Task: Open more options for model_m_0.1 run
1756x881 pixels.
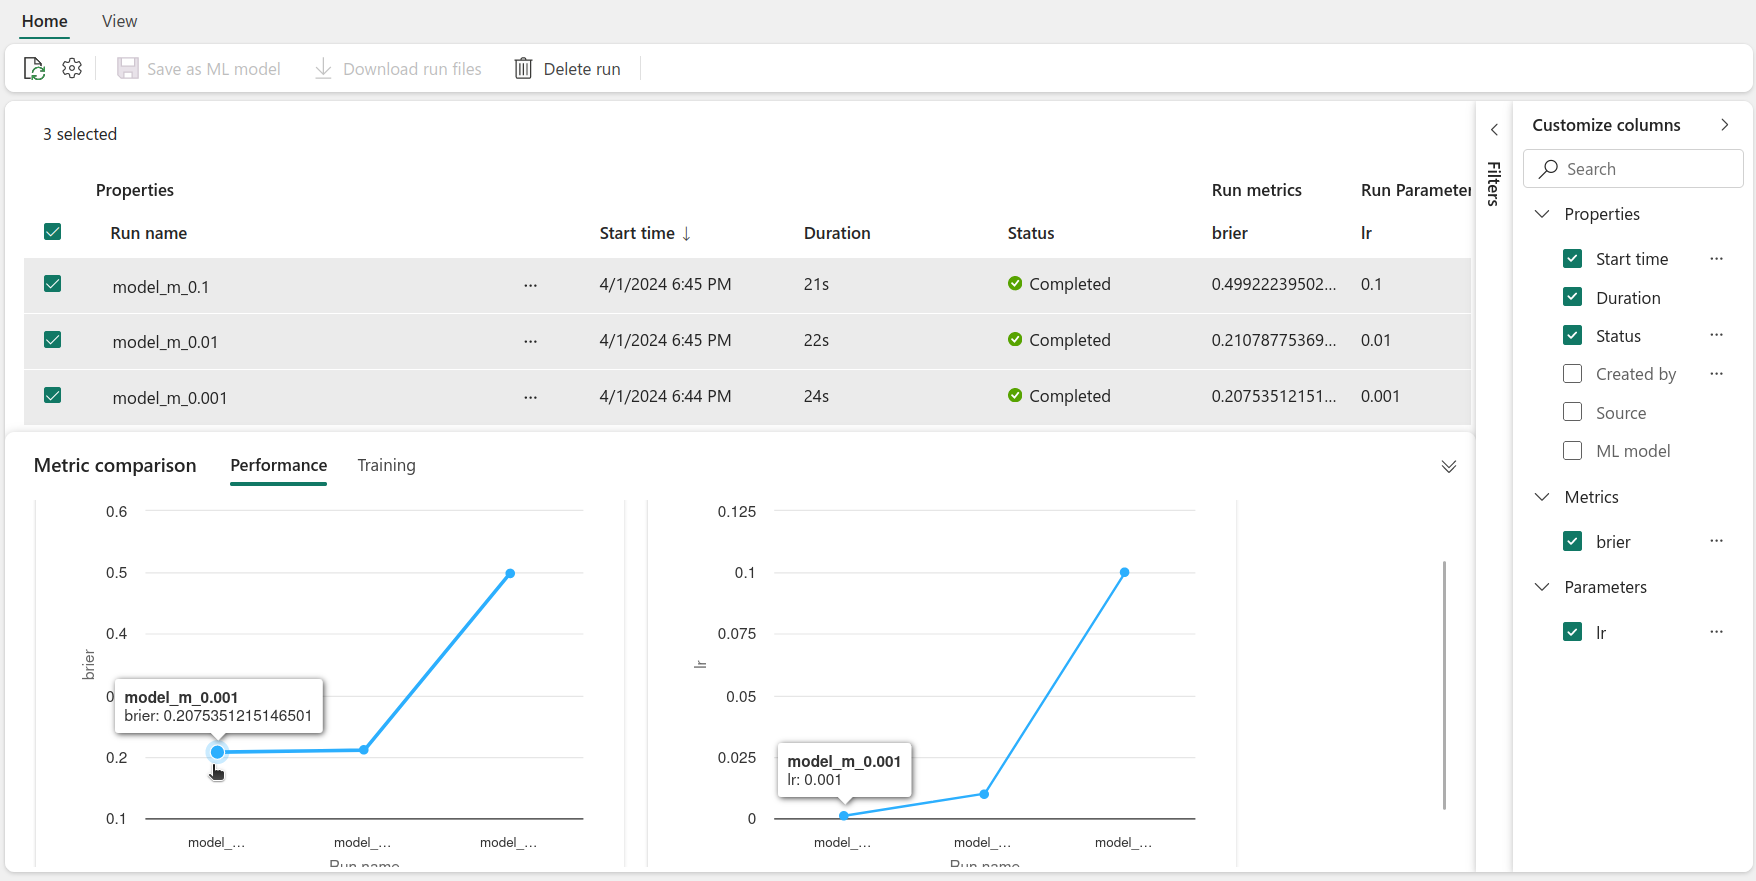Action: click(530, 286)
